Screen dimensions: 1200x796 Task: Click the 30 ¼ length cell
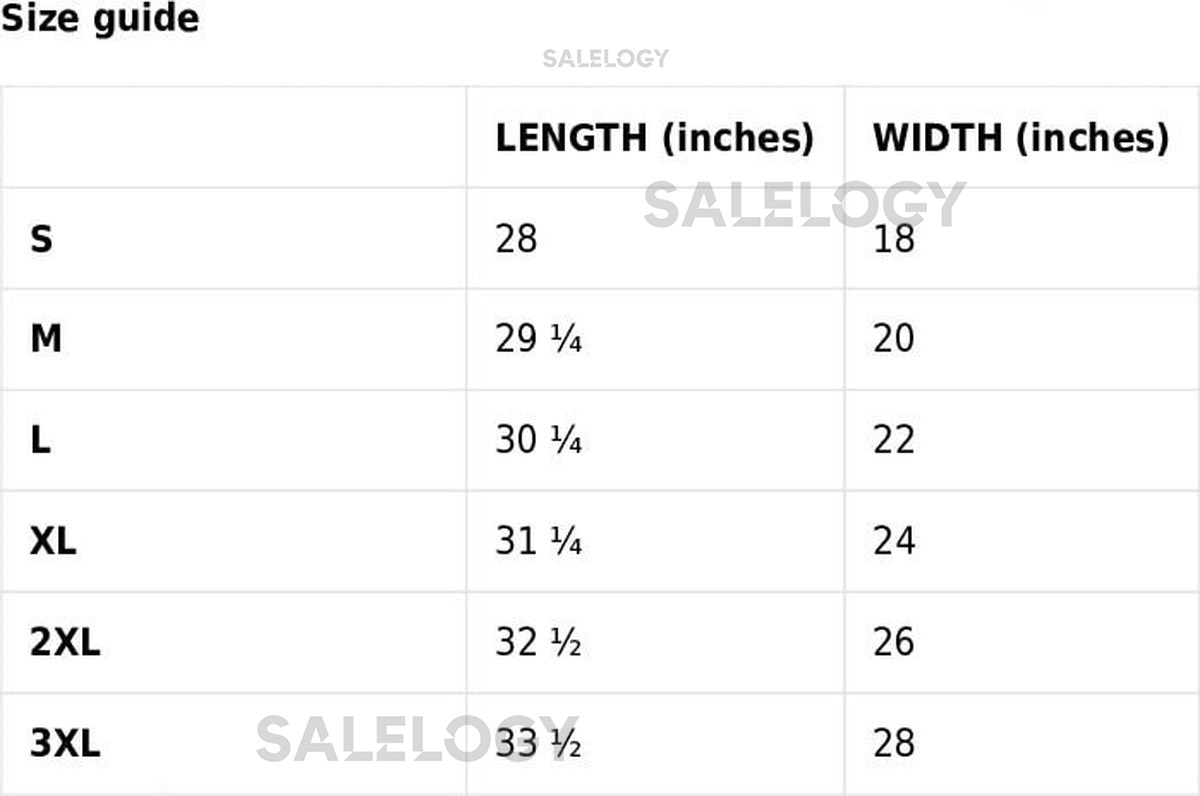pyautogui.click(x=538, y=441)
